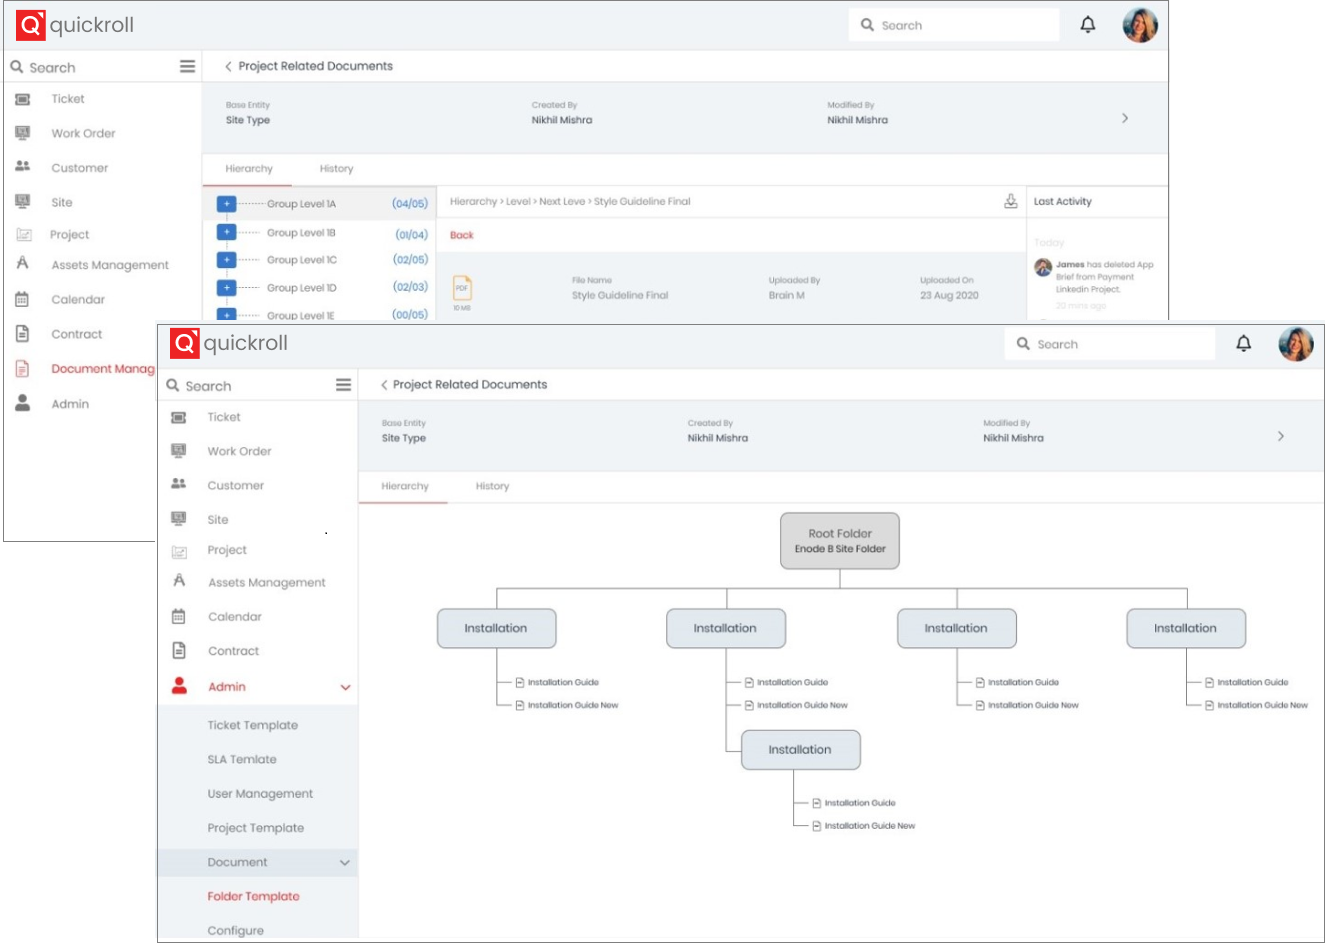1333x947 pixels.
Task: Go back from Project Related Documents in the front window
Action: pos(384,384)
